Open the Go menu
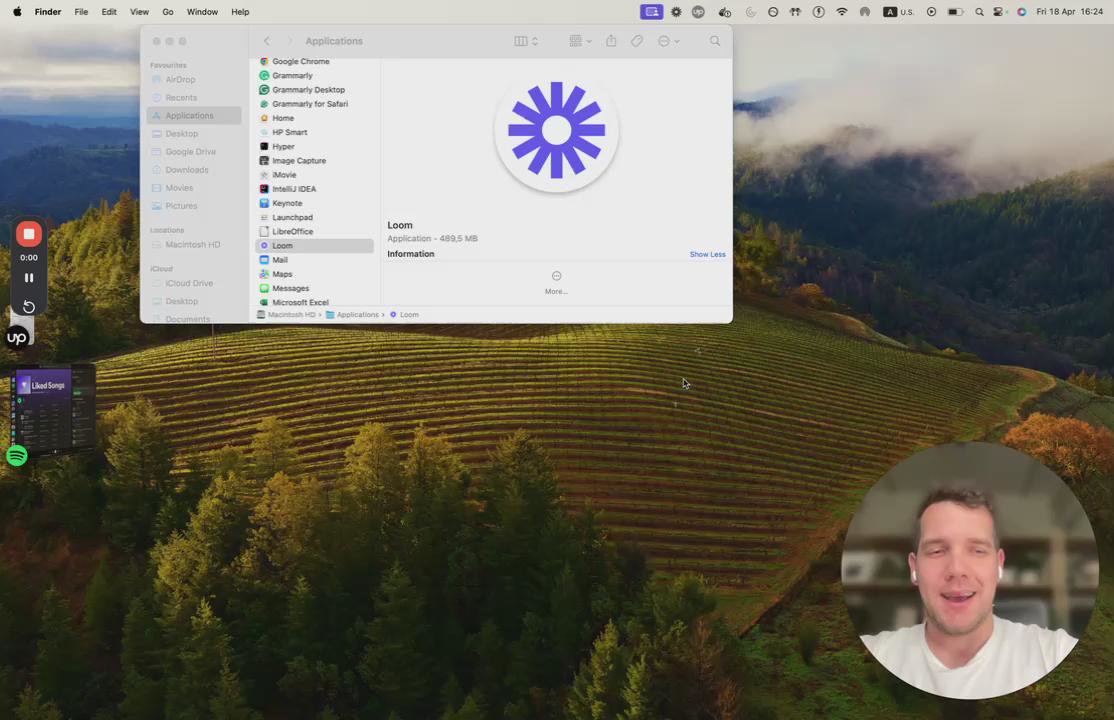This screenshot has height=720, width=1114. [x=168, y=11]
